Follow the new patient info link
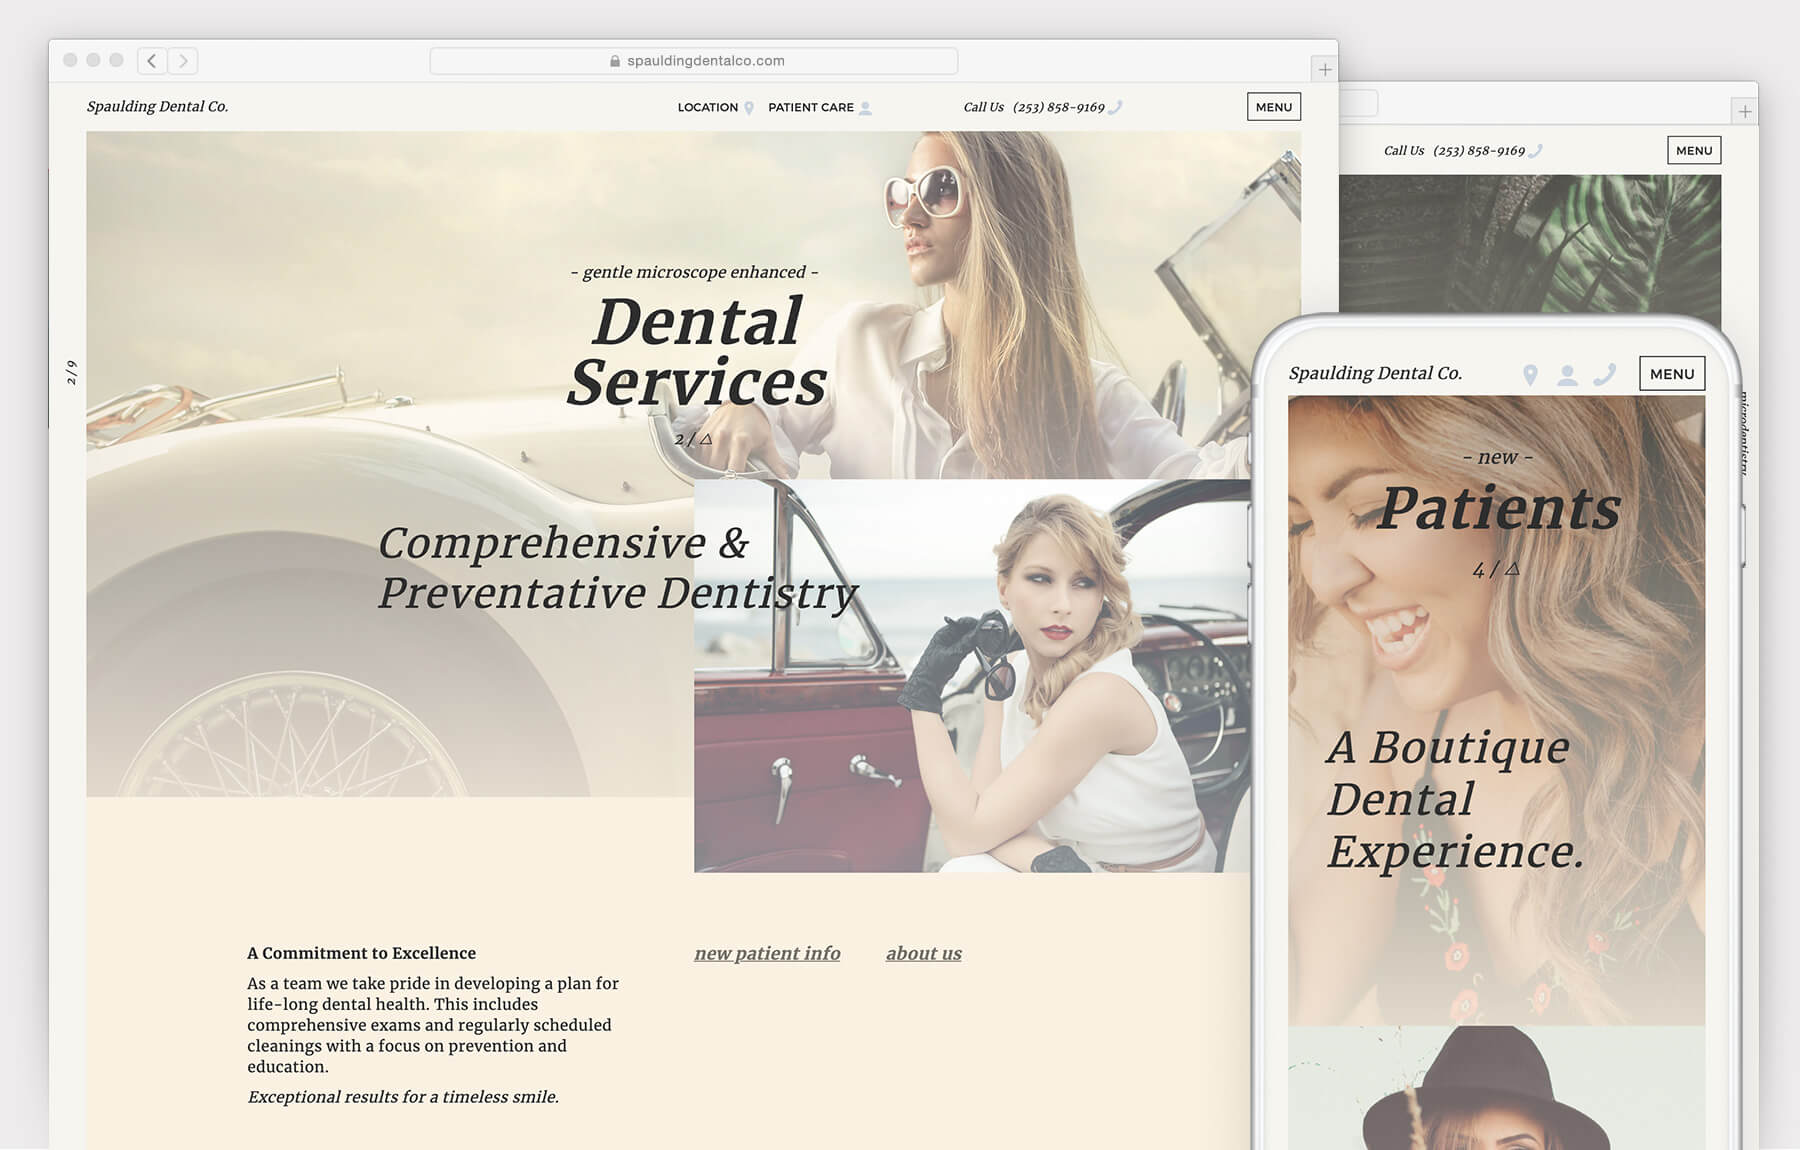Image resolution: width=1800 pixels, height=1150 pixels. (767, 953)
